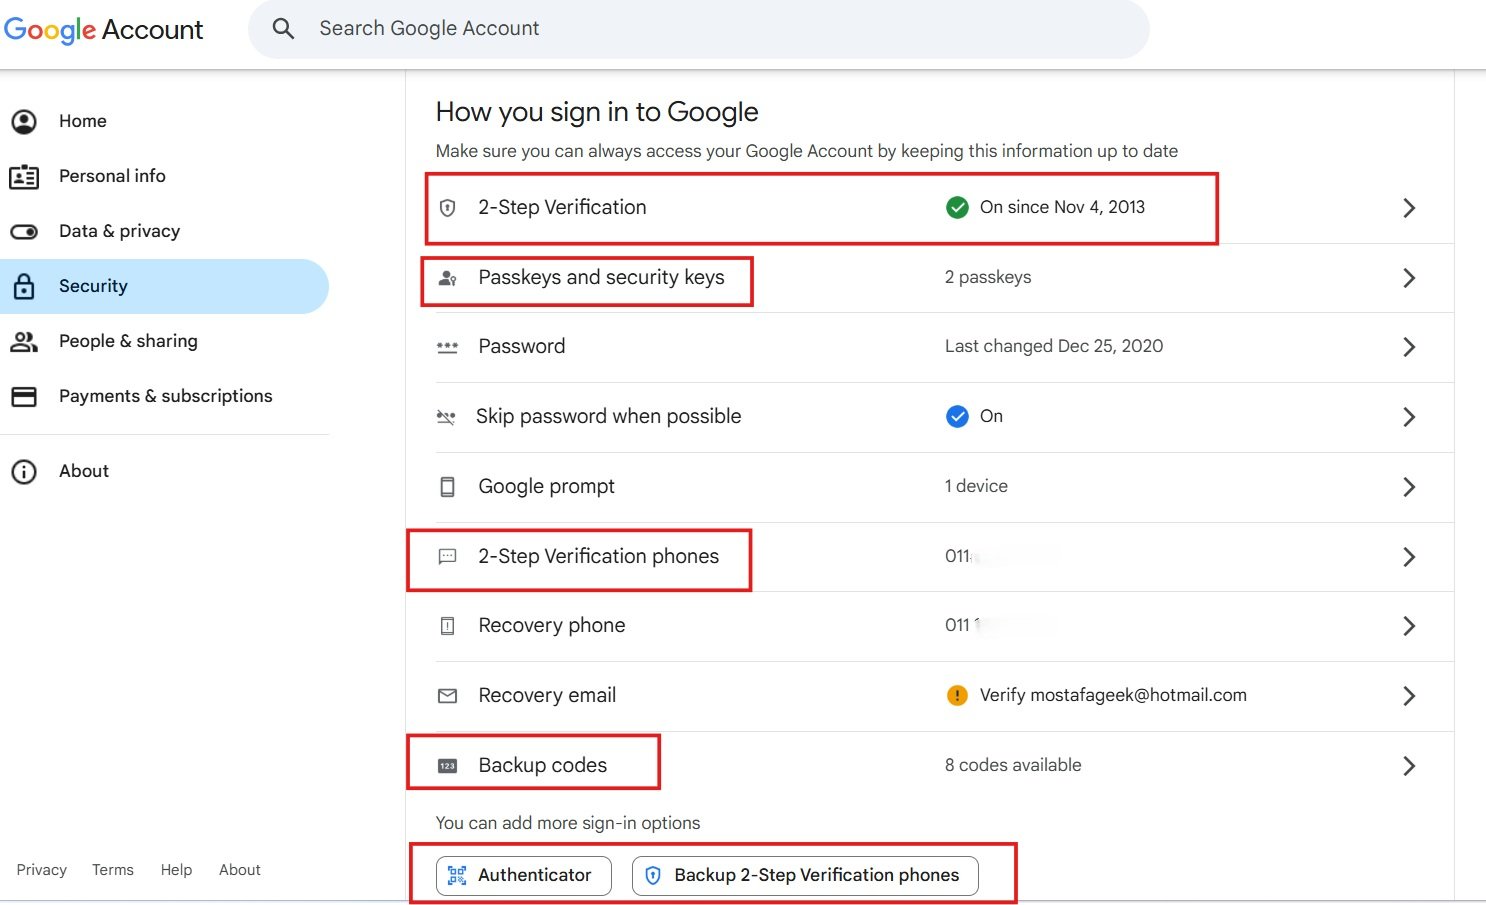Image resolution: width=1486 pixels, height=905 pixels.
Task: Open the Backup codes row chevron
Action: coord(1409,766)
